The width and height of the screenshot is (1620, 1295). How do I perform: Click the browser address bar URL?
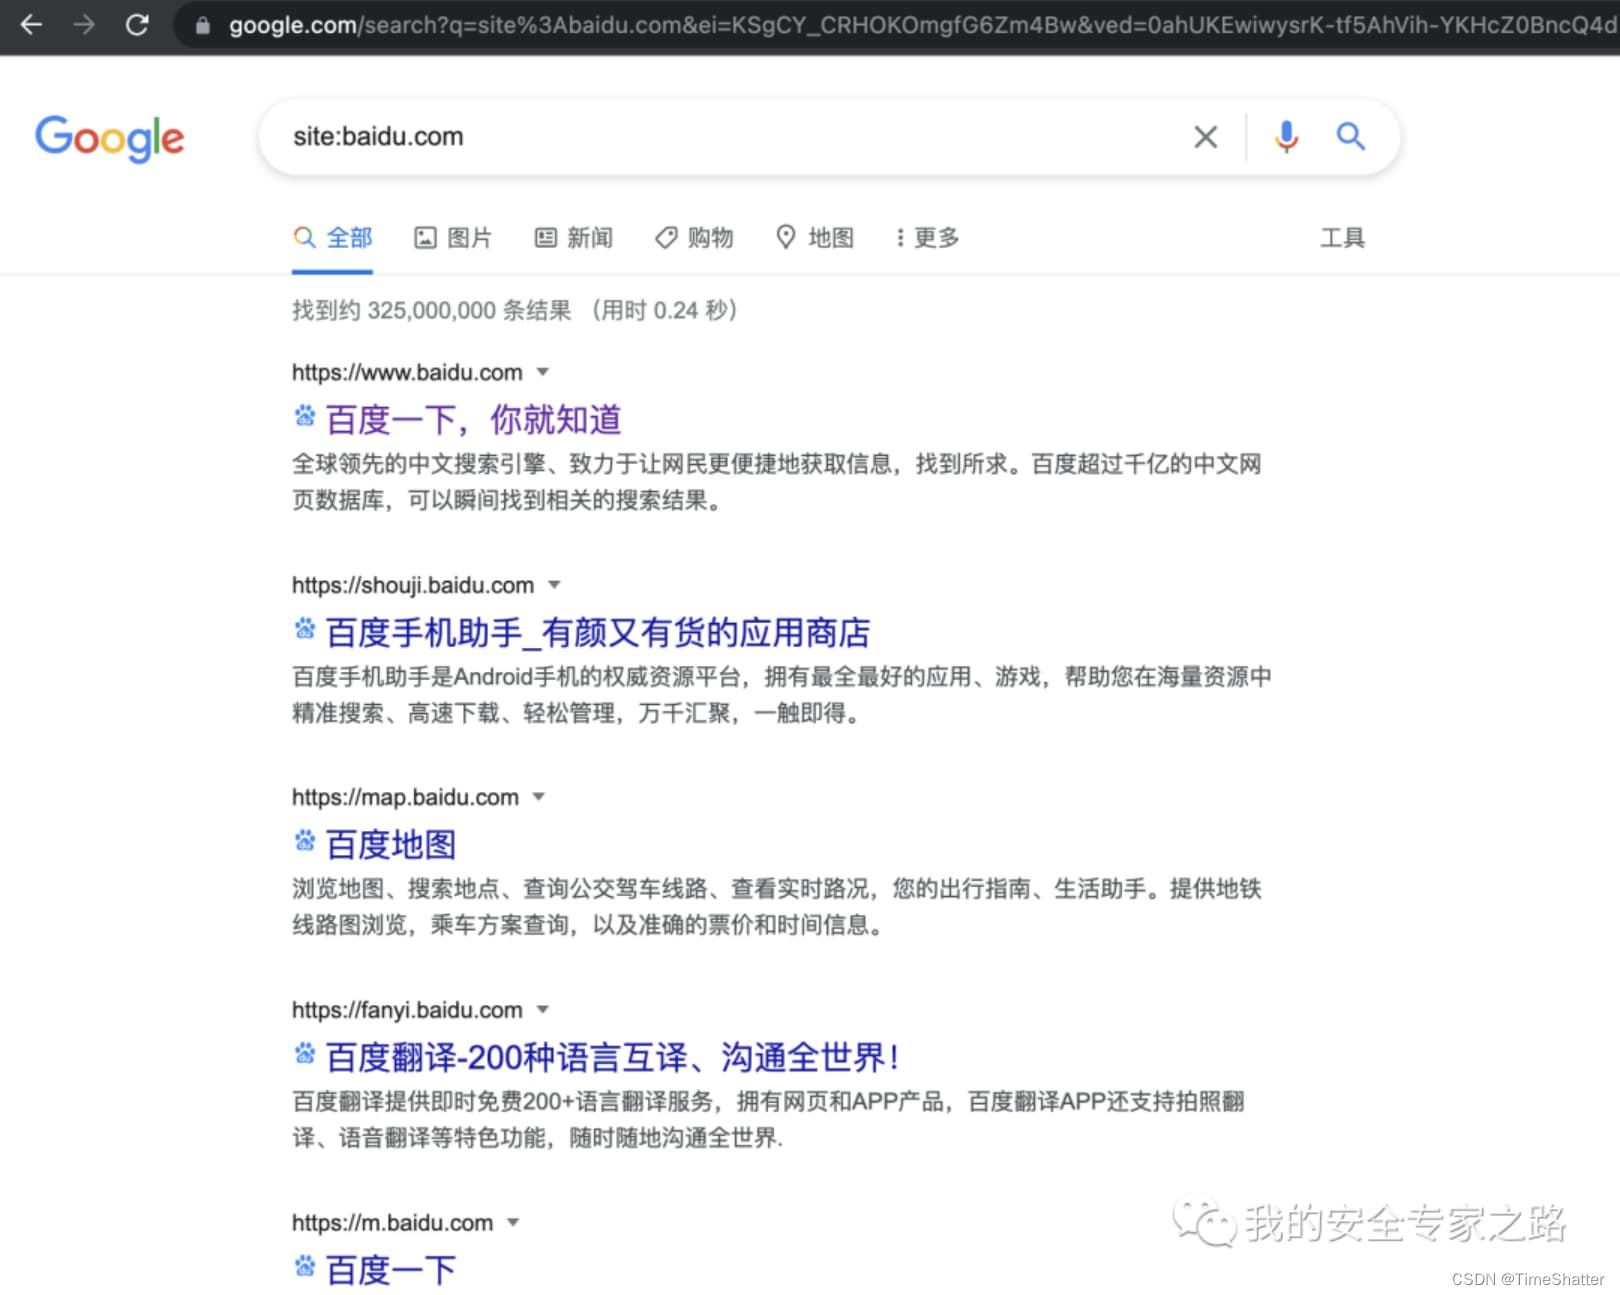920,25
